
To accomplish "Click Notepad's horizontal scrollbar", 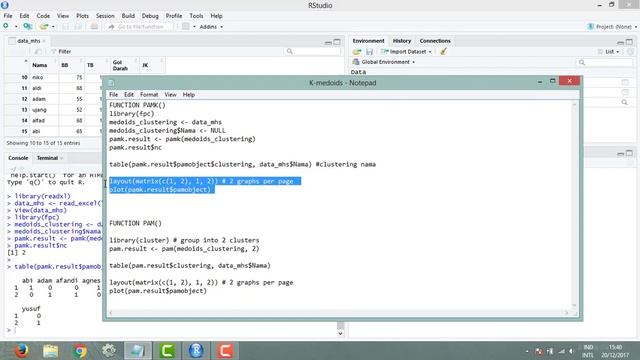I will (x=338, y=313).
